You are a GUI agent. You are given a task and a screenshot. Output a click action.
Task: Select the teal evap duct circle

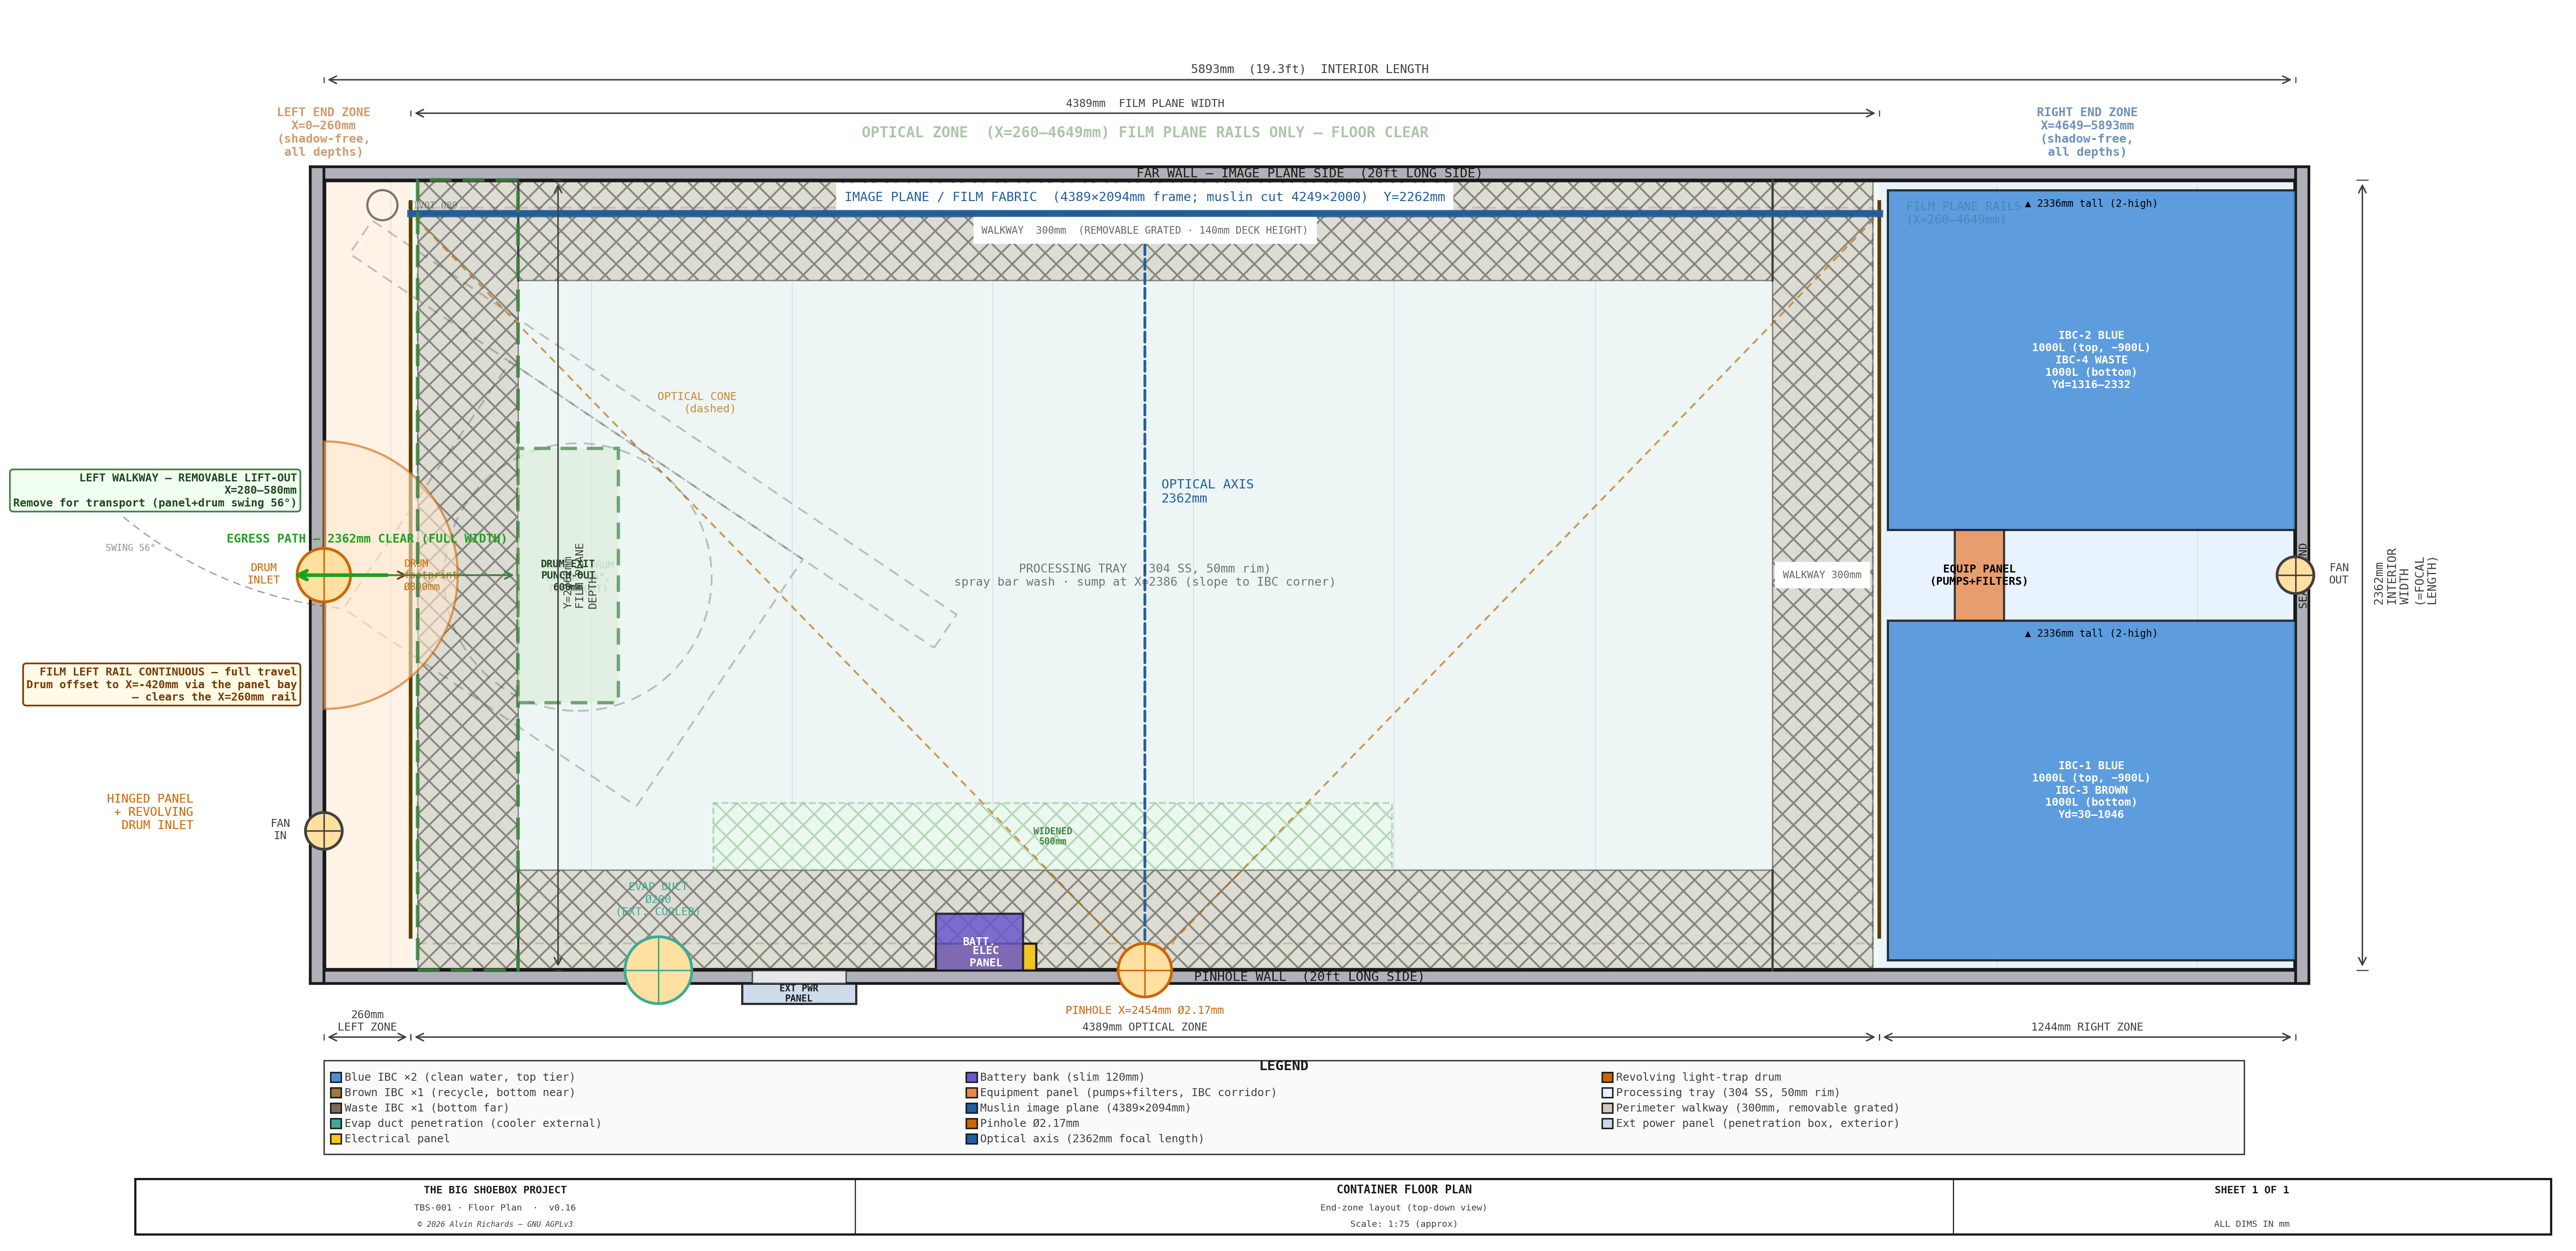[658, 970]
